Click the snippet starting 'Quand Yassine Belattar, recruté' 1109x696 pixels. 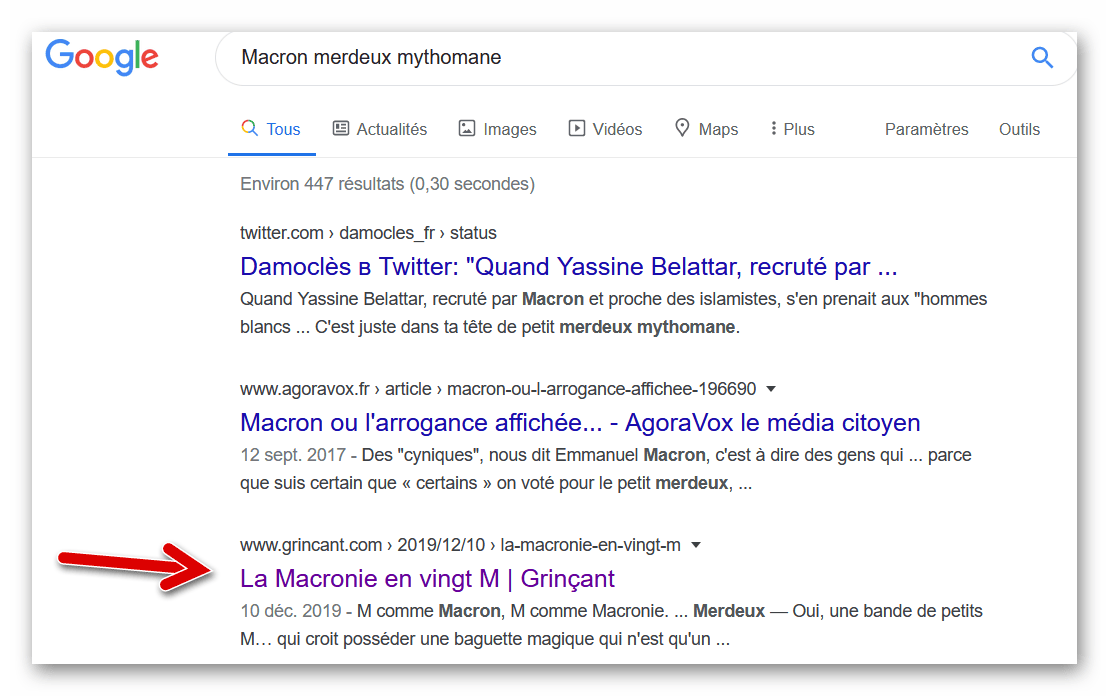pyautogui.click(x=613, y=313)
